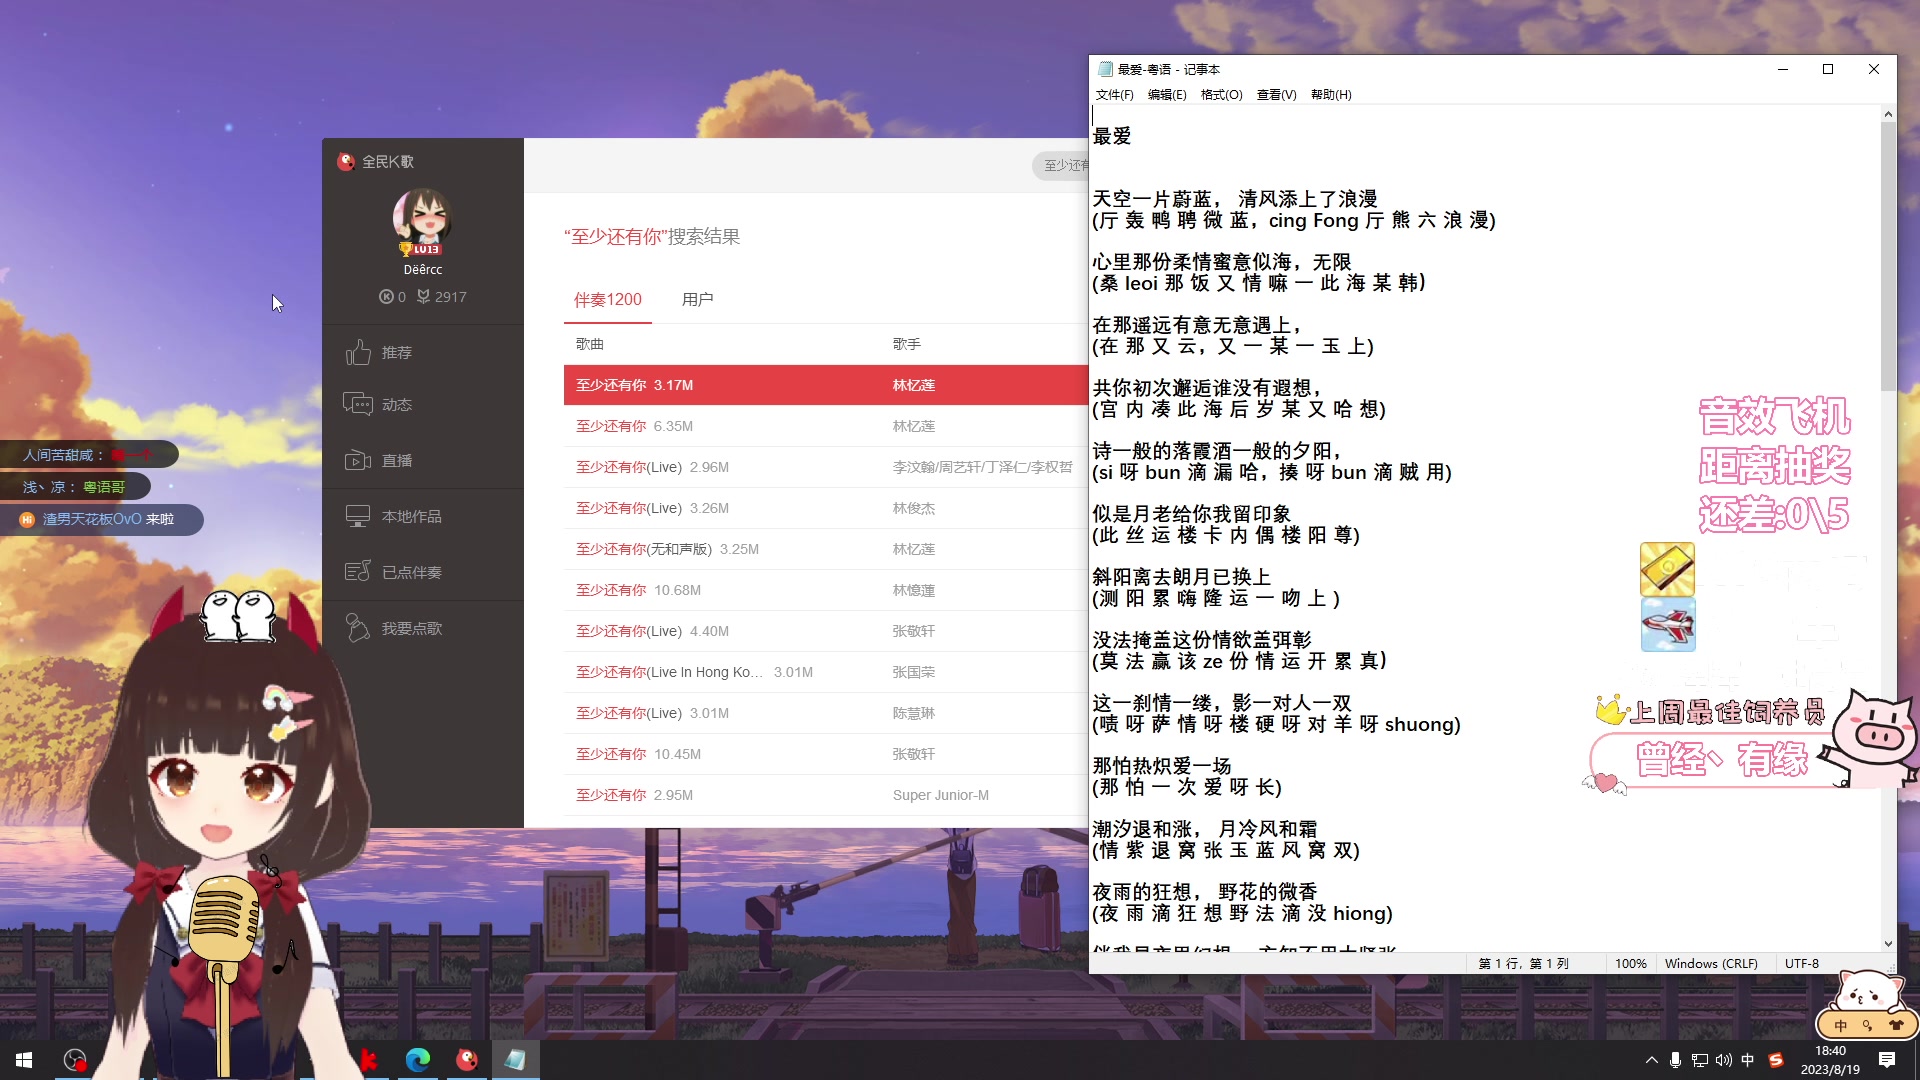Open Notepad taskbar icon

click(x=515, y=1060)
